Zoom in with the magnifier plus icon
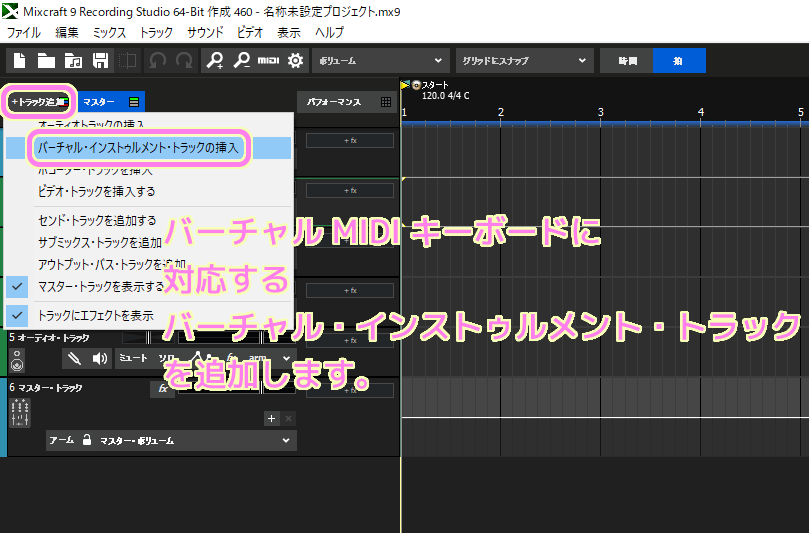Image resolution: width=809 pixels, height=533 pixels. coord(215,60)
